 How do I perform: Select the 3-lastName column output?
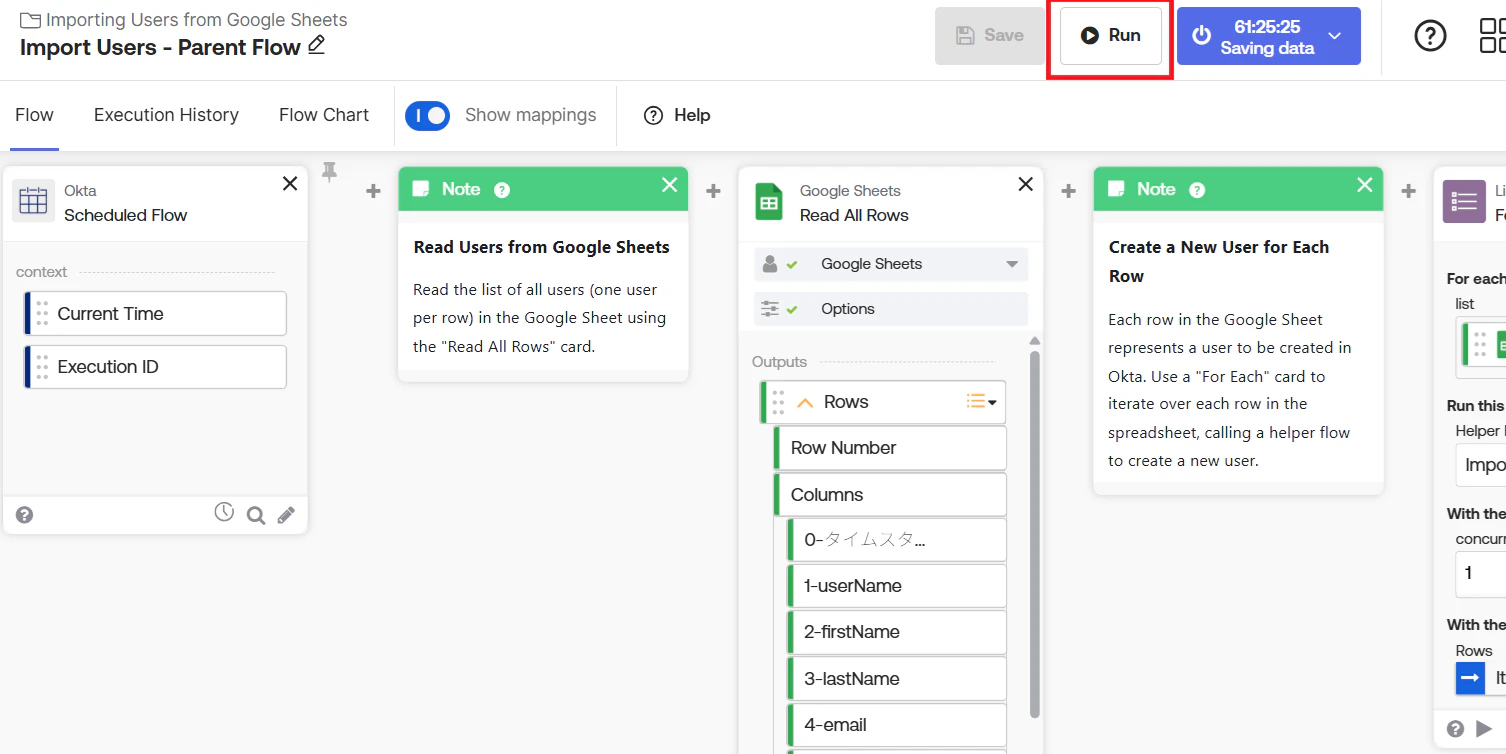897,679
